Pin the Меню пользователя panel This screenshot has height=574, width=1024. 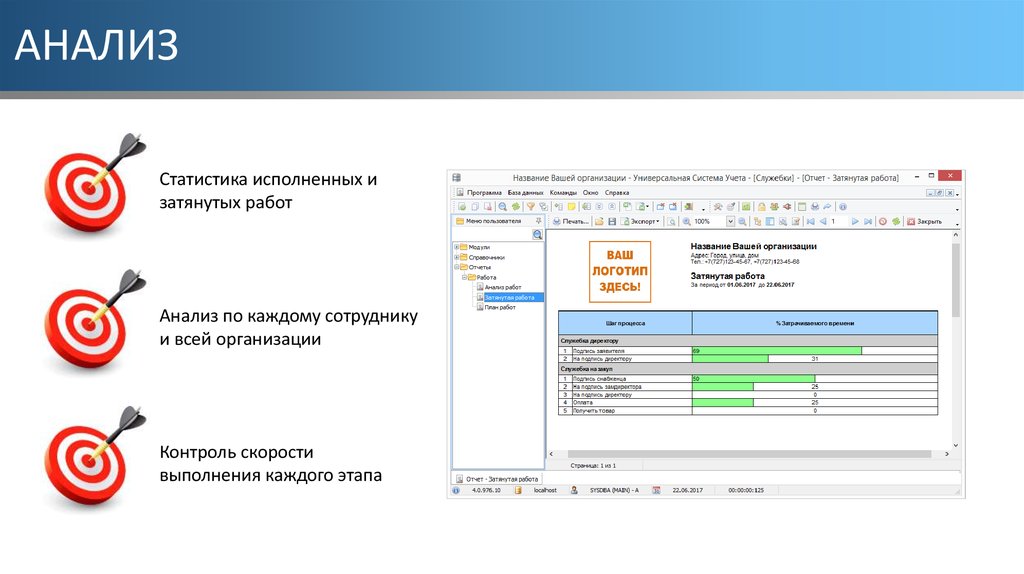[538, 221]
